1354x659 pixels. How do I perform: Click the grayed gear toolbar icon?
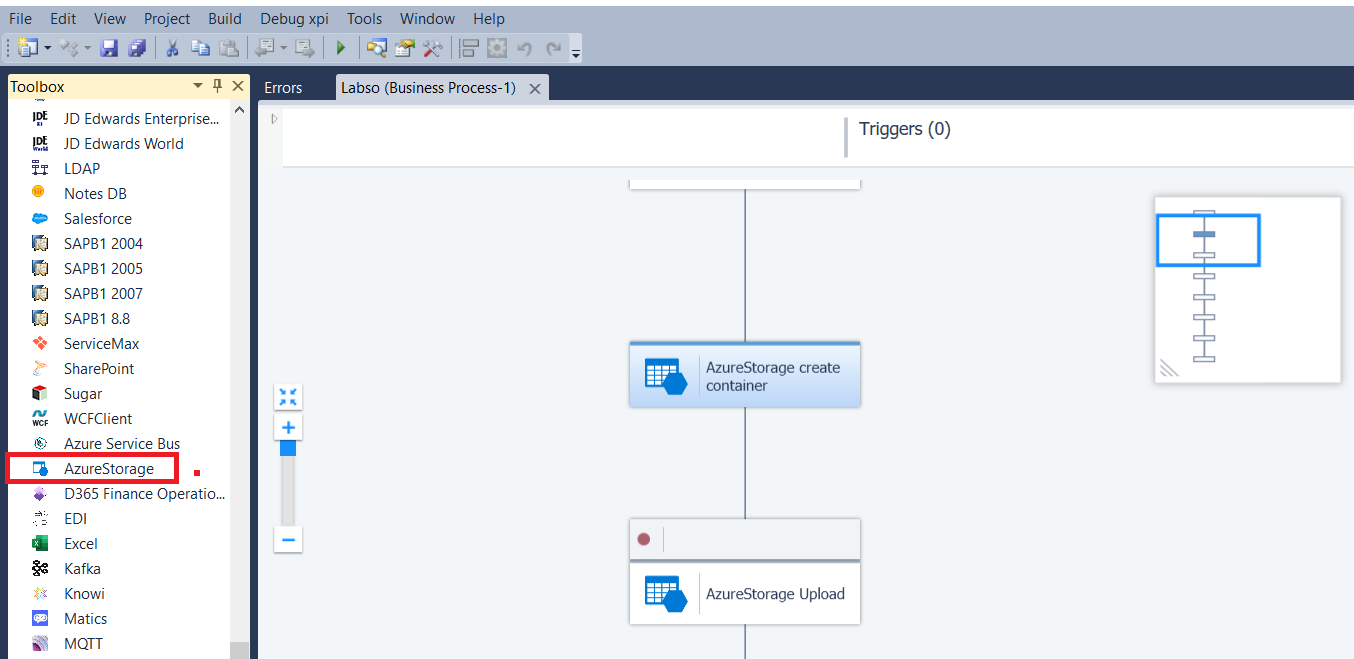pyautogui.click(x=497, y=47)
